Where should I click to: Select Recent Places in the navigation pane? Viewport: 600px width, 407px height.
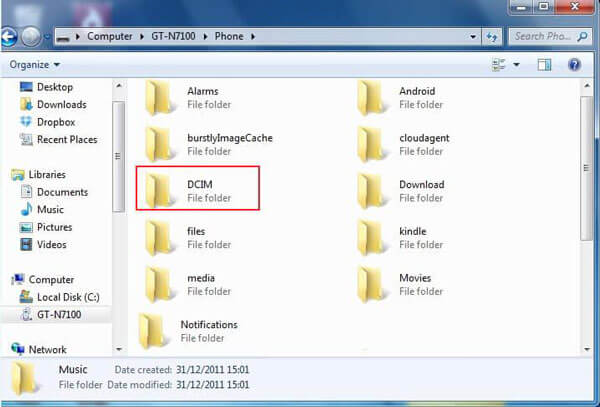58,140
